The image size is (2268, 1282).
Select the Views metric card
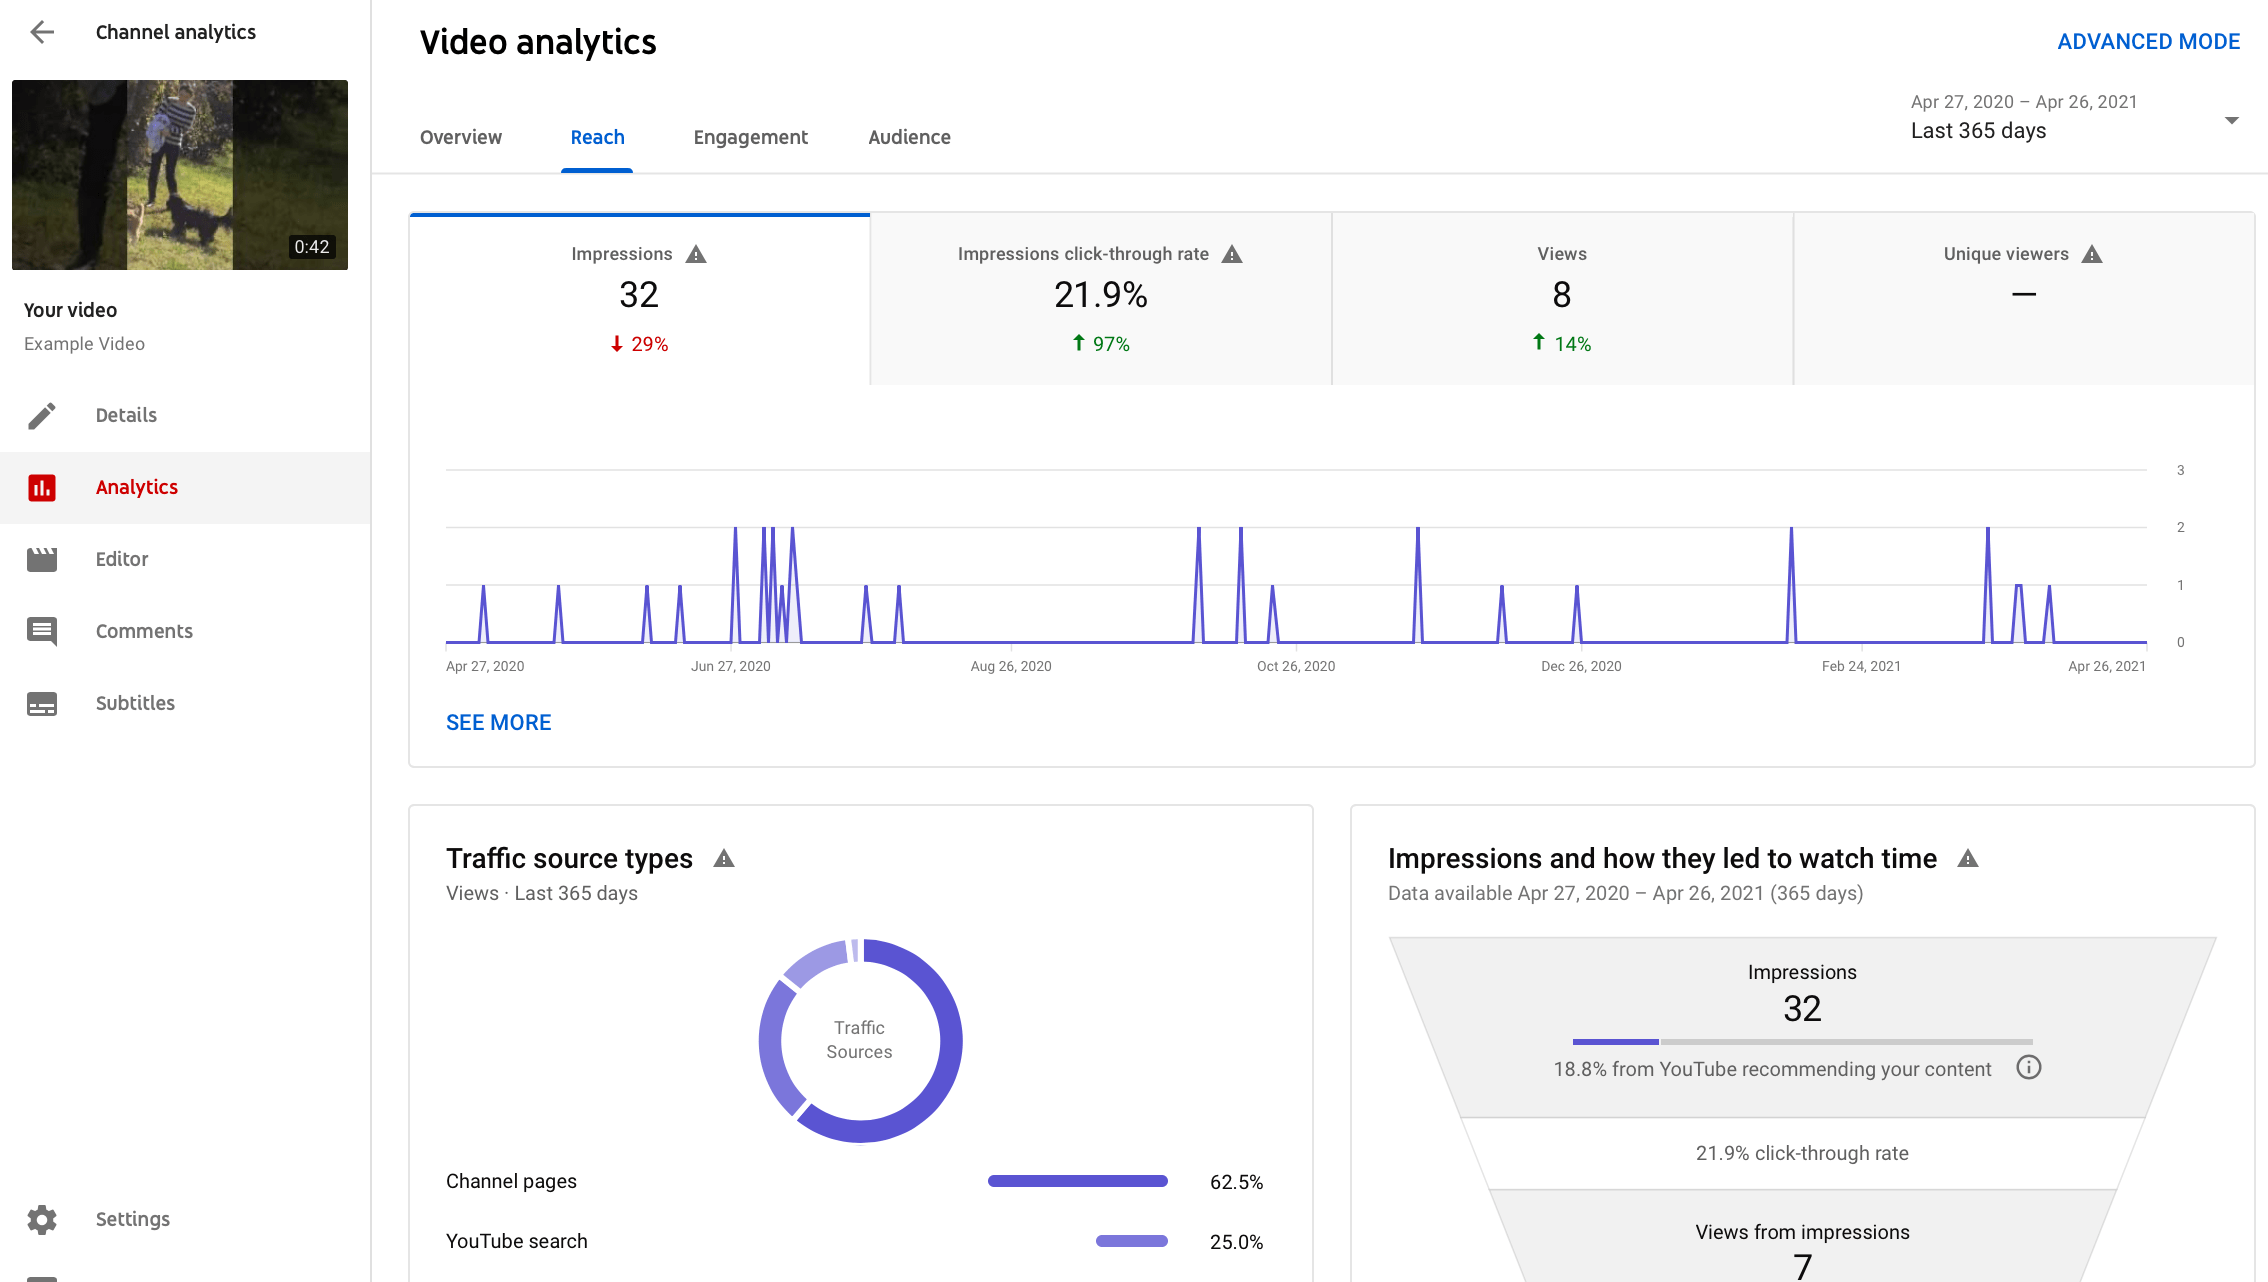tap(1561, 297)
